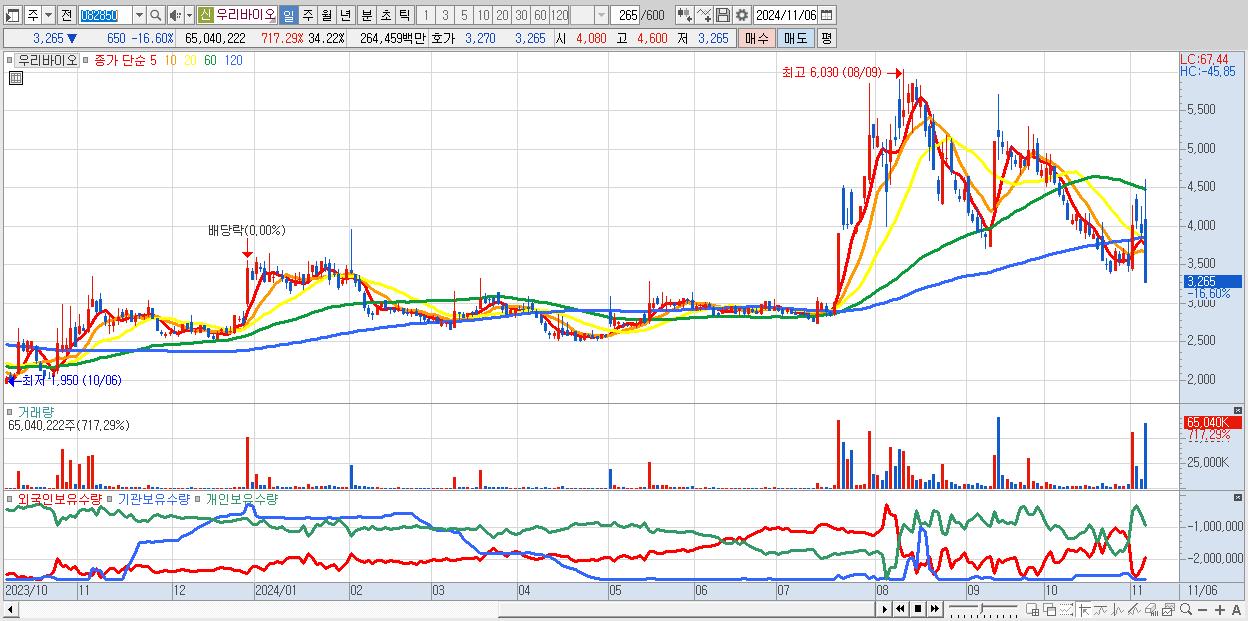The image size is (1248, 621).
Task: Adjust the replay speed slider
Action: click(x=984, y=609)
